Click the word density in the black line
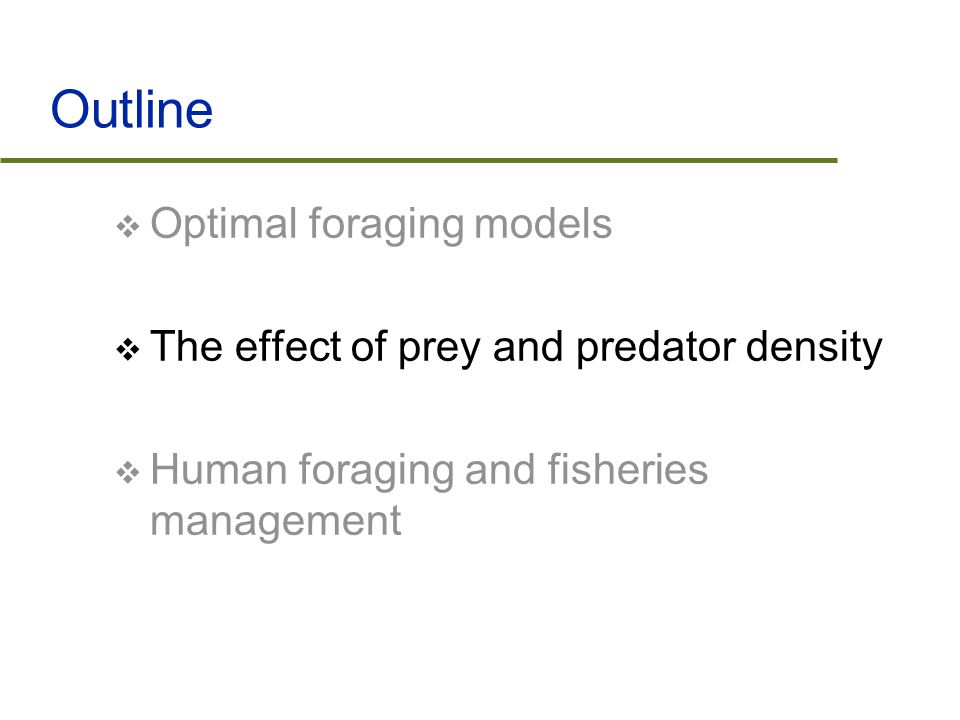Screen dimensions: 960x720 (x=814, y=348)
